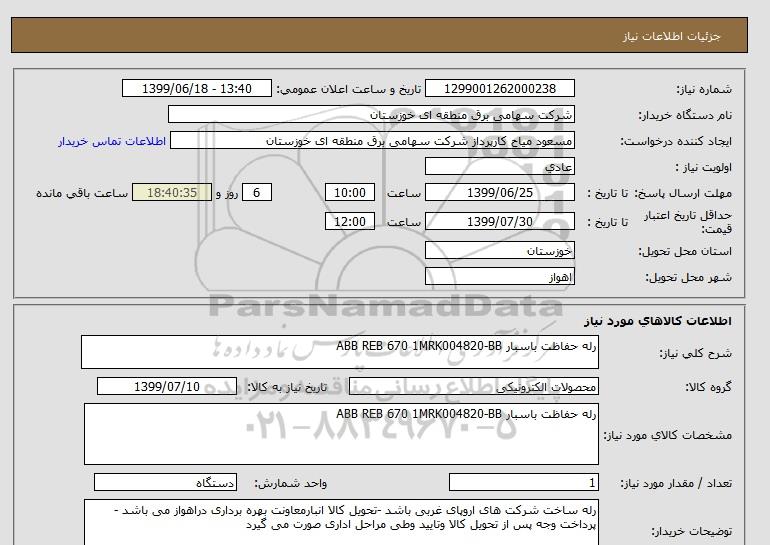Screen dimensions: 770x545
Task: Open the buyer contact information link
Action: (105, 141)
